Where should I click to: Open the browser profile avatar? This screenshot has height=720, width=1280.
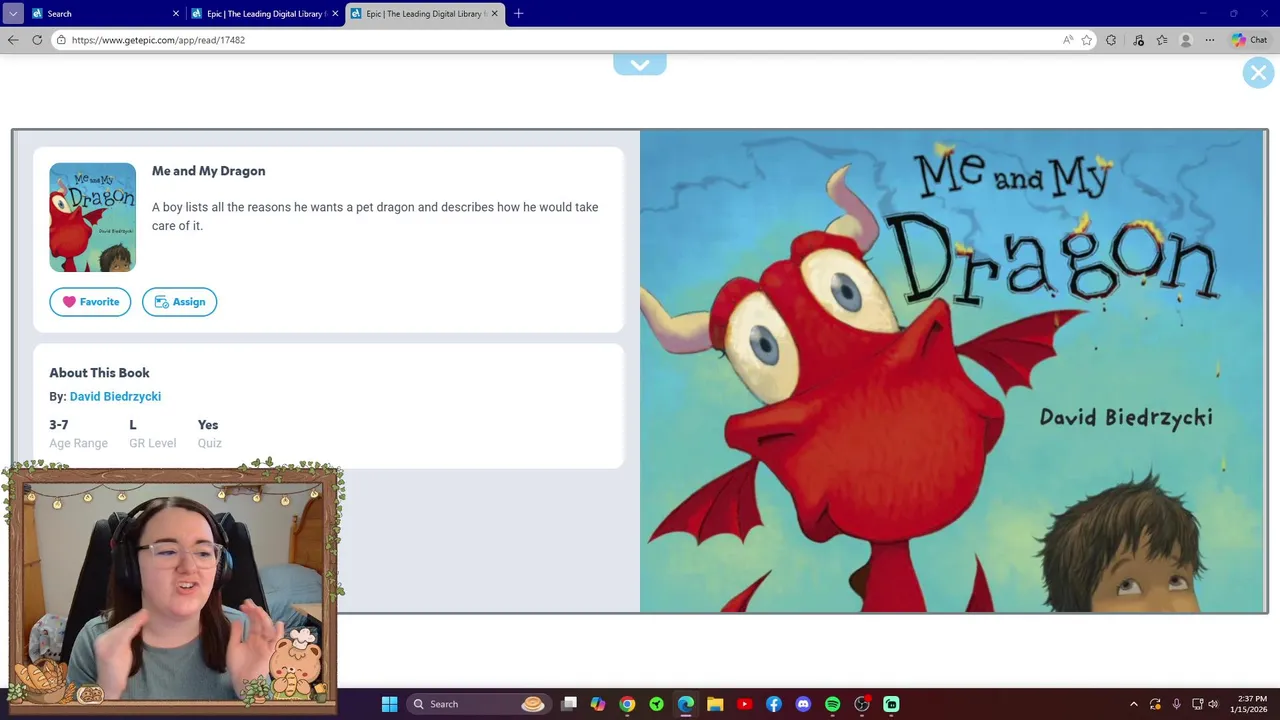coord(1186,40)
